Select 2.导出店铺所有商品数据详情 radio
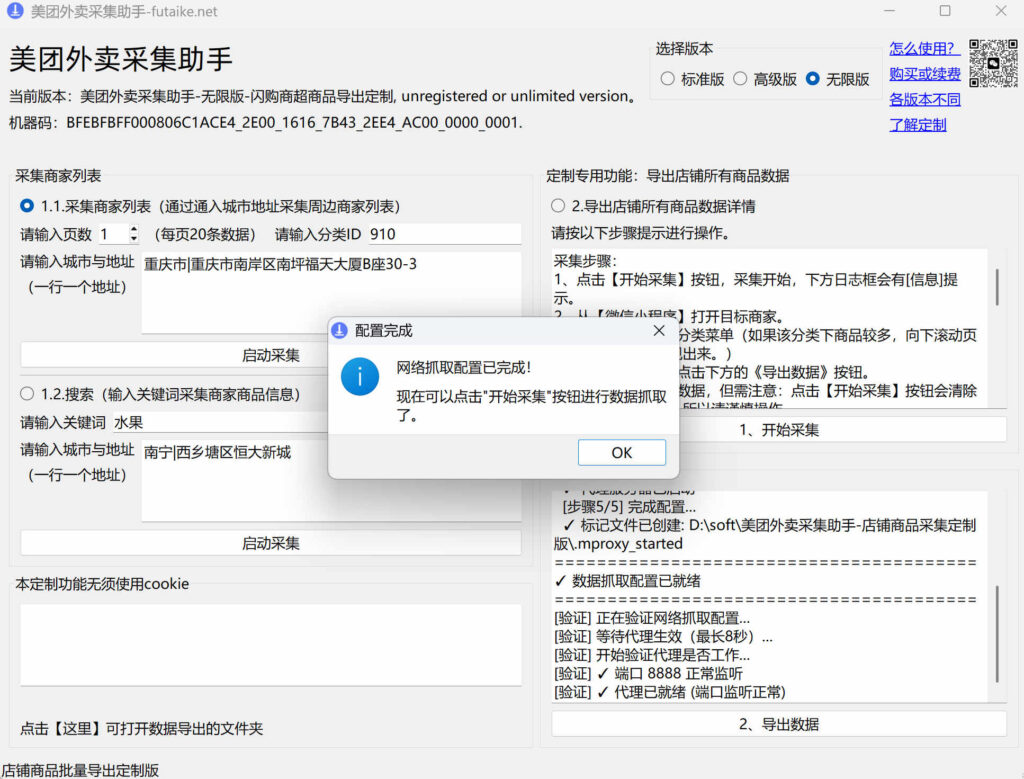The image size is (1024, 779). (x=558, y=206)
